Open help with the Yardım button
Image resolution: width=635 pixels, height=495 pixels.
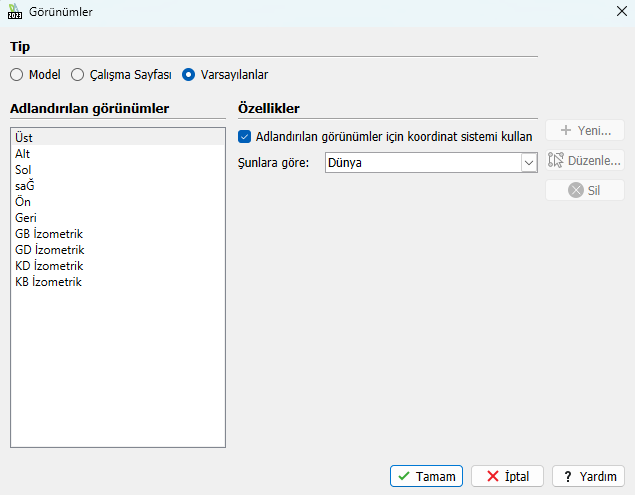588,476
